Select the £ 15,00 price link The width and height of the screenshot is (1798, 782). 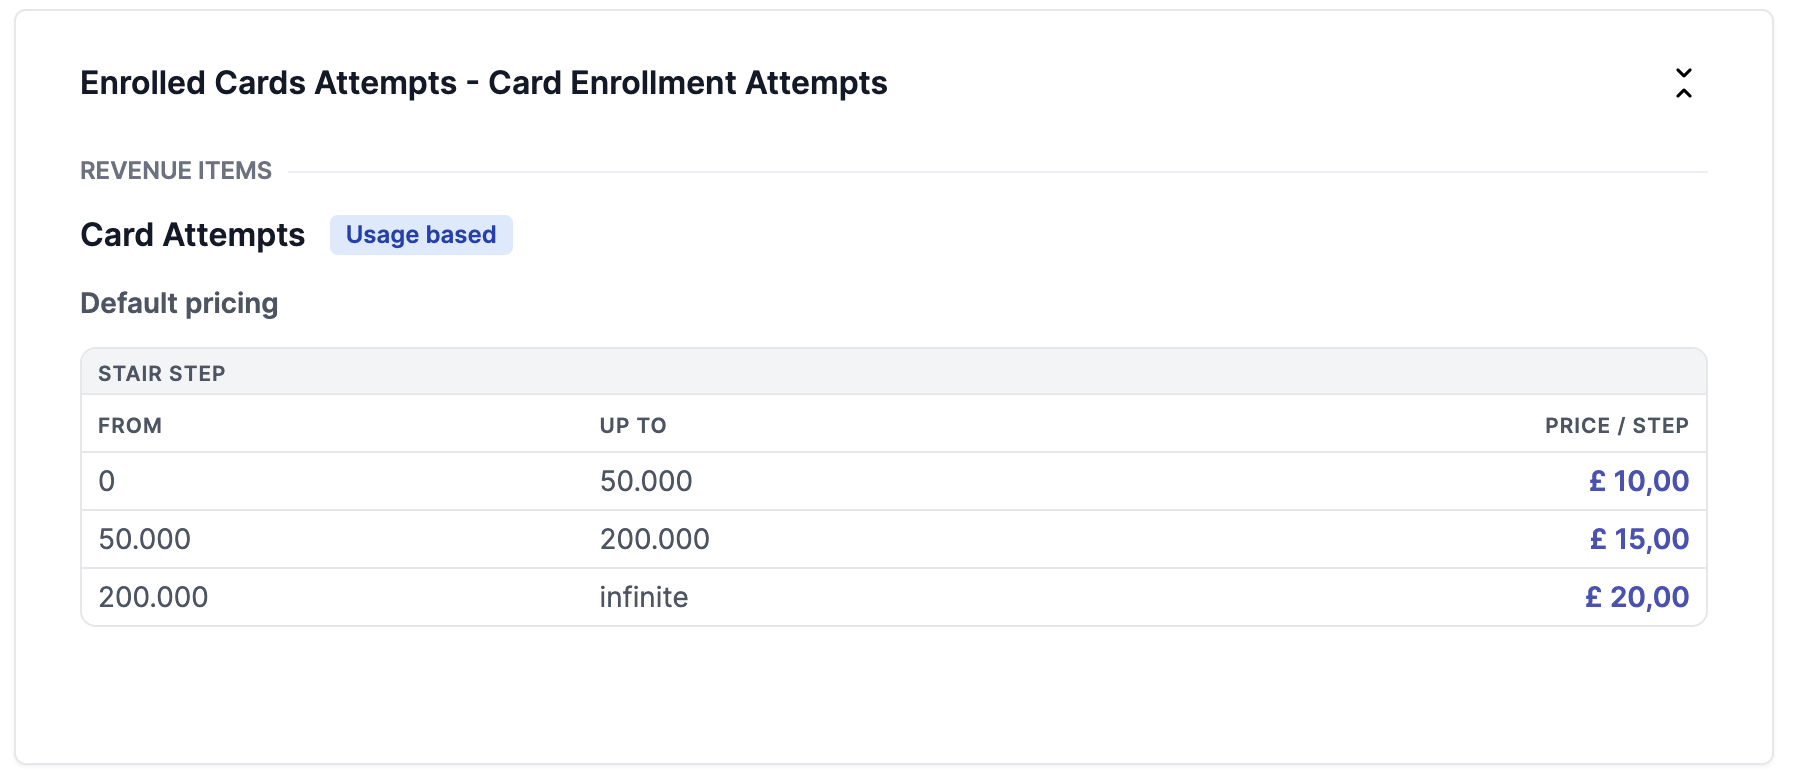1639,539
